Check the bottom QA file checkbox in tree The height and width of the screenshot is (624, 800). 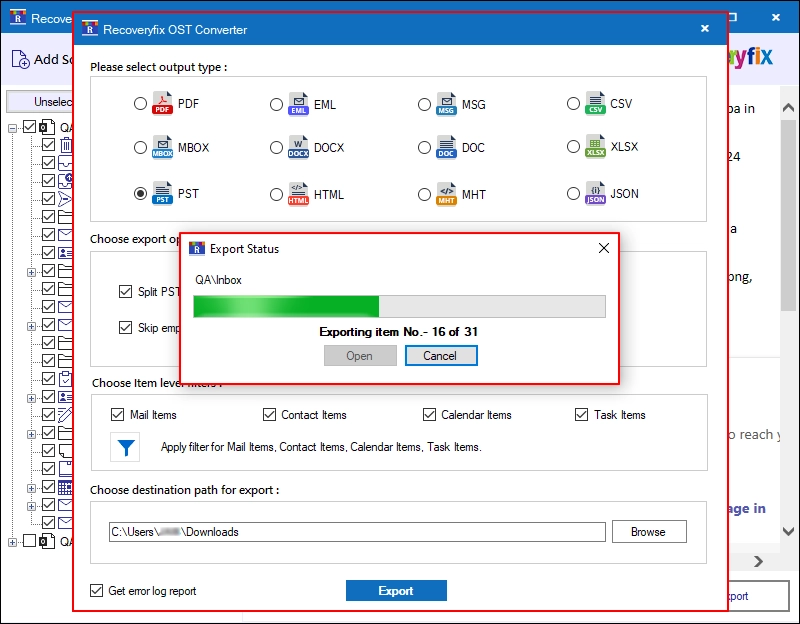pyautogui.click(x=30, y=541)
